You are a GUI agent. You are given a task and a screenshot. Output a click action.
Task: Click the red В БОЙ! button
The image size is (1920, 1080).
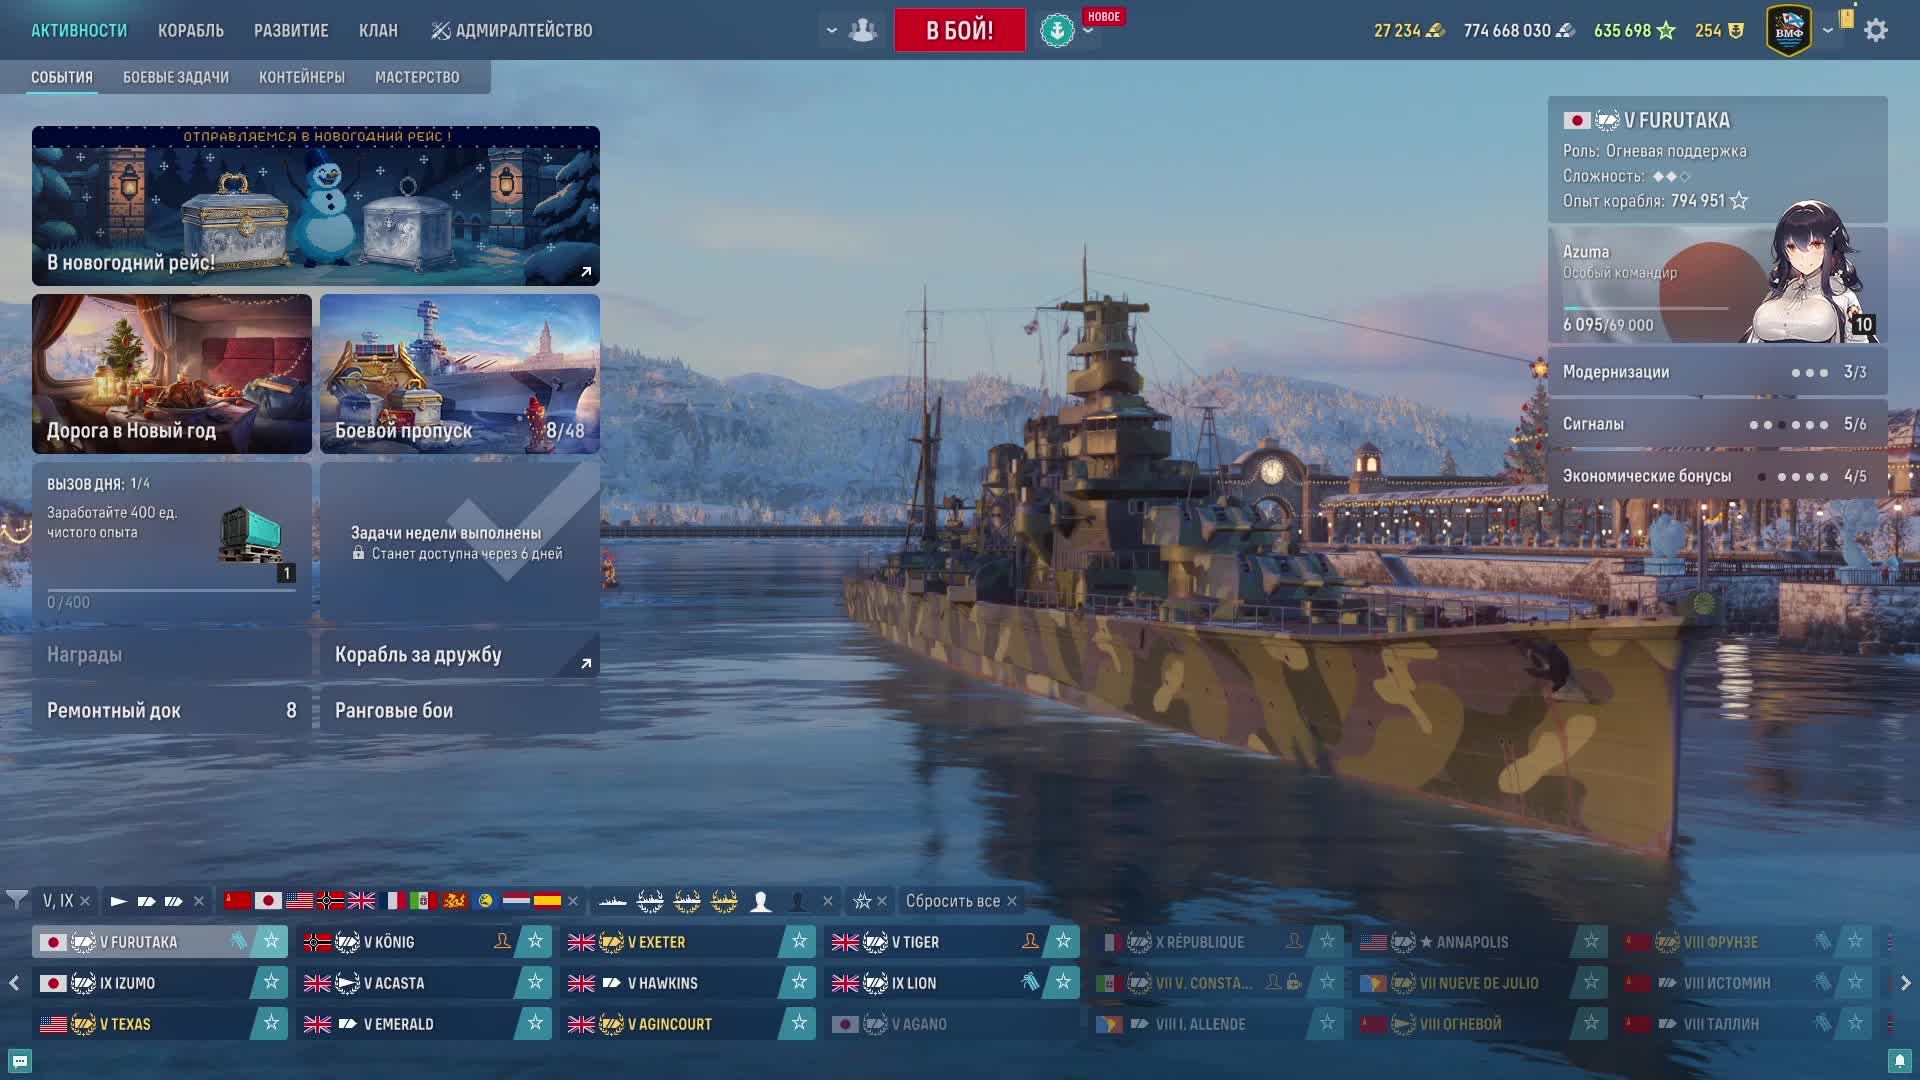(960, 30)
